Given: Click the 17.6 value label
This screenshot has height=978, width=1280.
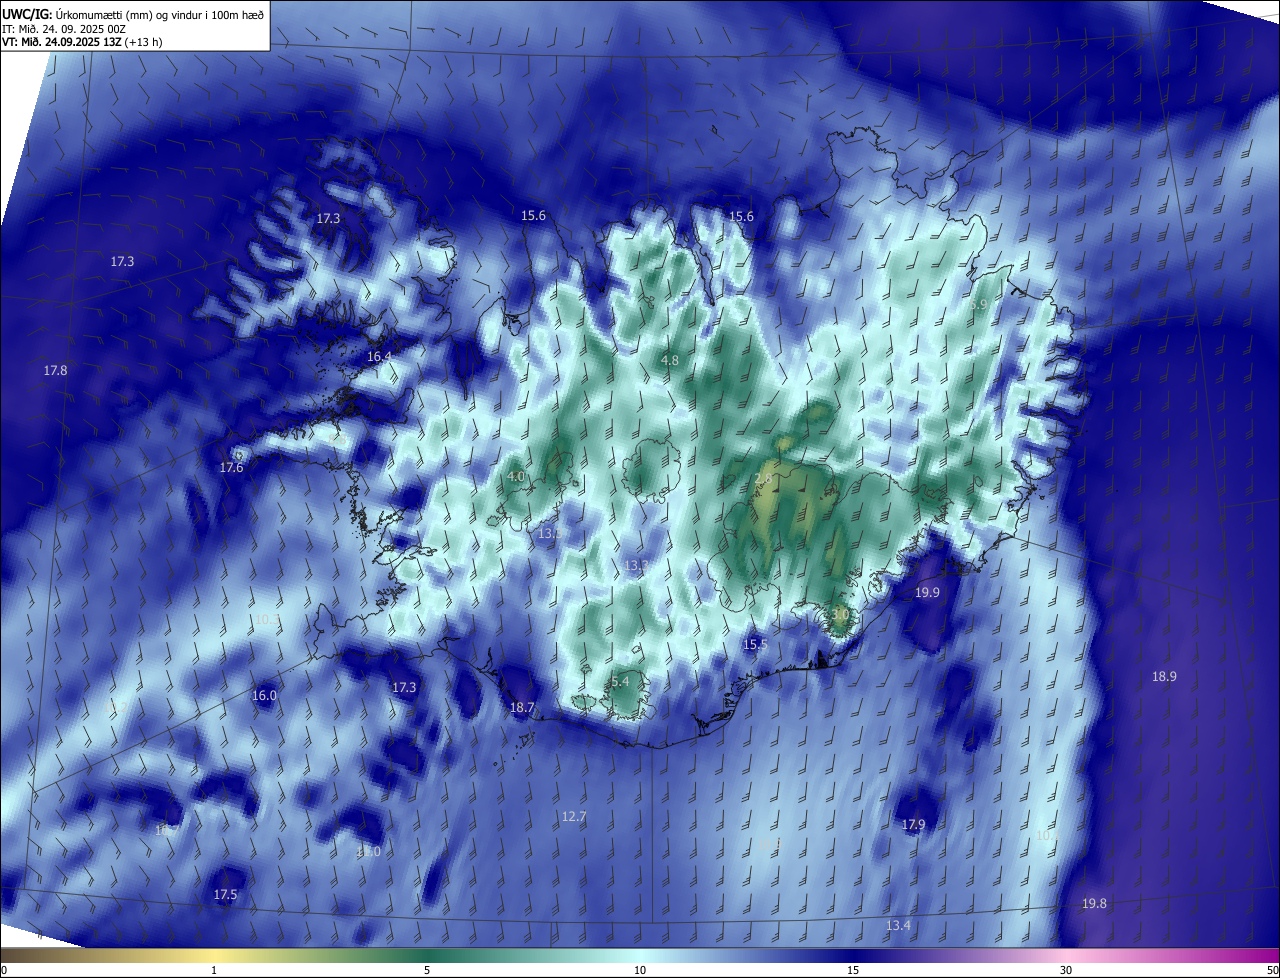Looking at the screenshot, I should (231, 468).
